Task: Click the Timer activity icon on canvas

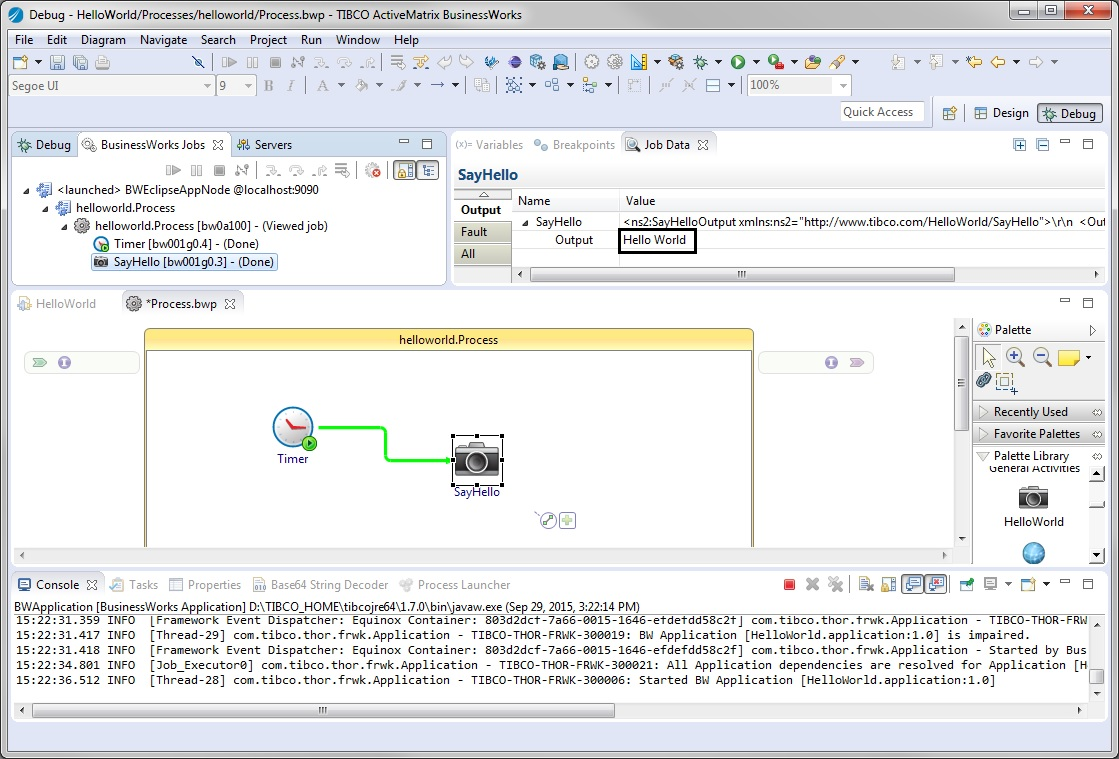Action: (293, 428)
